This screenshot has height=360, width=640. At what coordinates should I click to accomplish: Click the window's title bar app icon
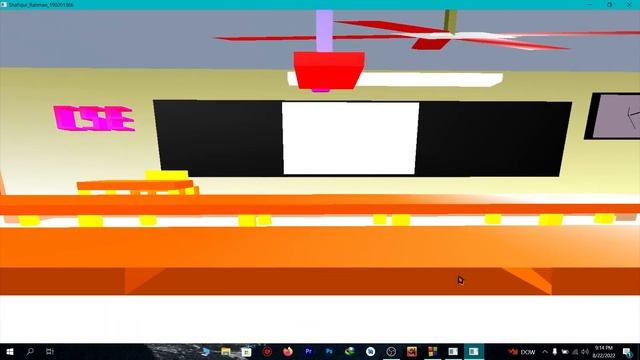[4, 4]
